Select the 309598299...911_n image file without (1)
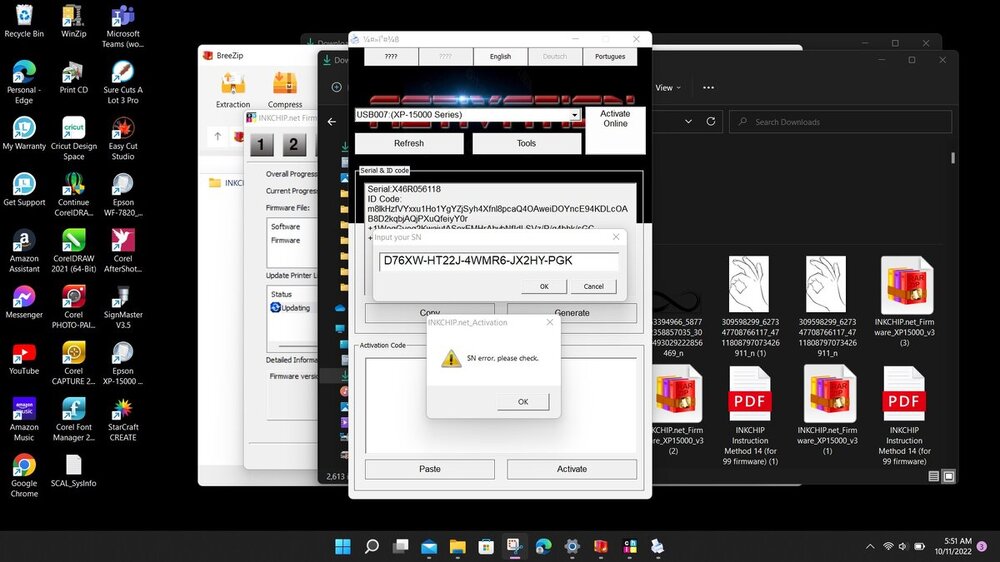Viewport: 1000px width, 562px height. [827, 306]
